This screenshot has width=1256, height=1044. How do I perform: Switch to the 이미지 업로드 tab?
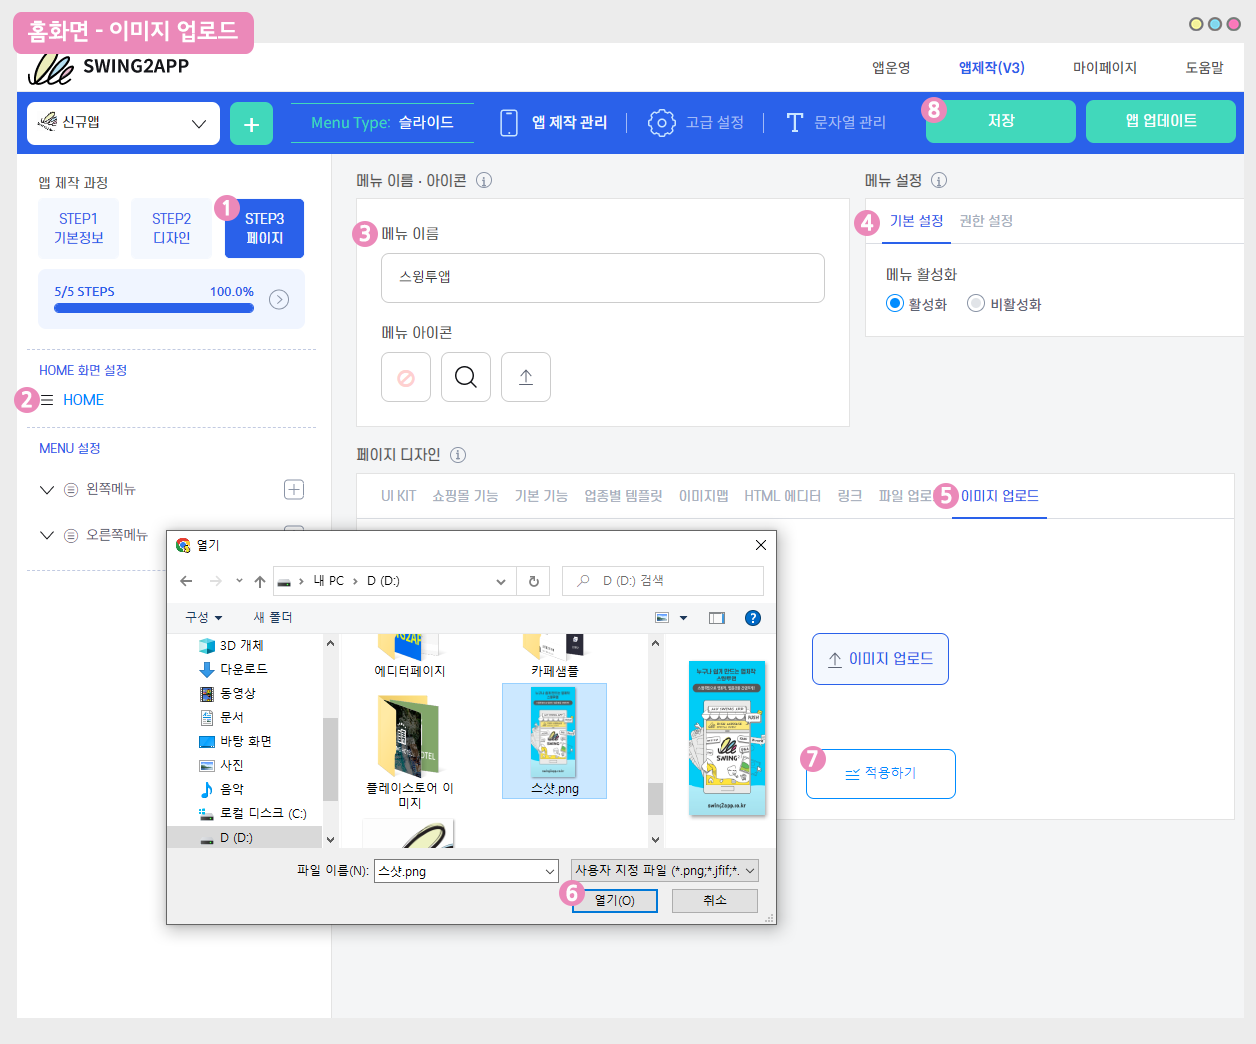coord(999,496)
